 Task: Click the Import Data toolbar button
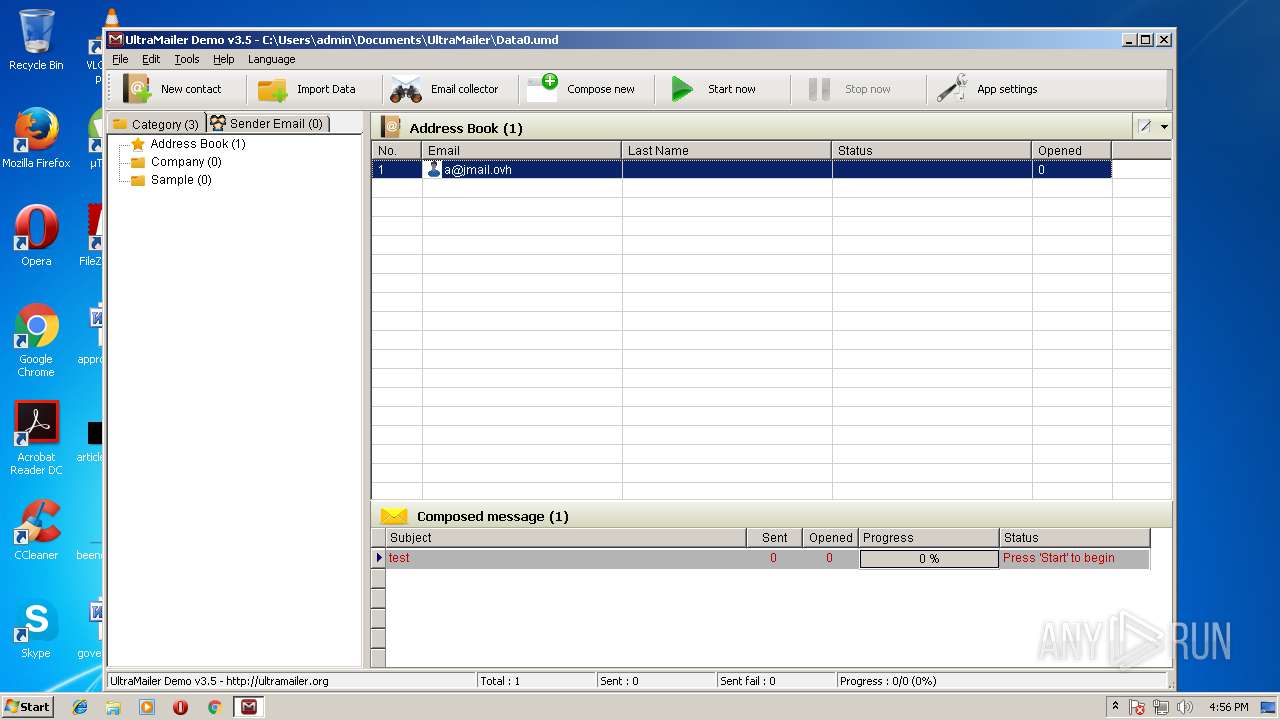[306, 89]
